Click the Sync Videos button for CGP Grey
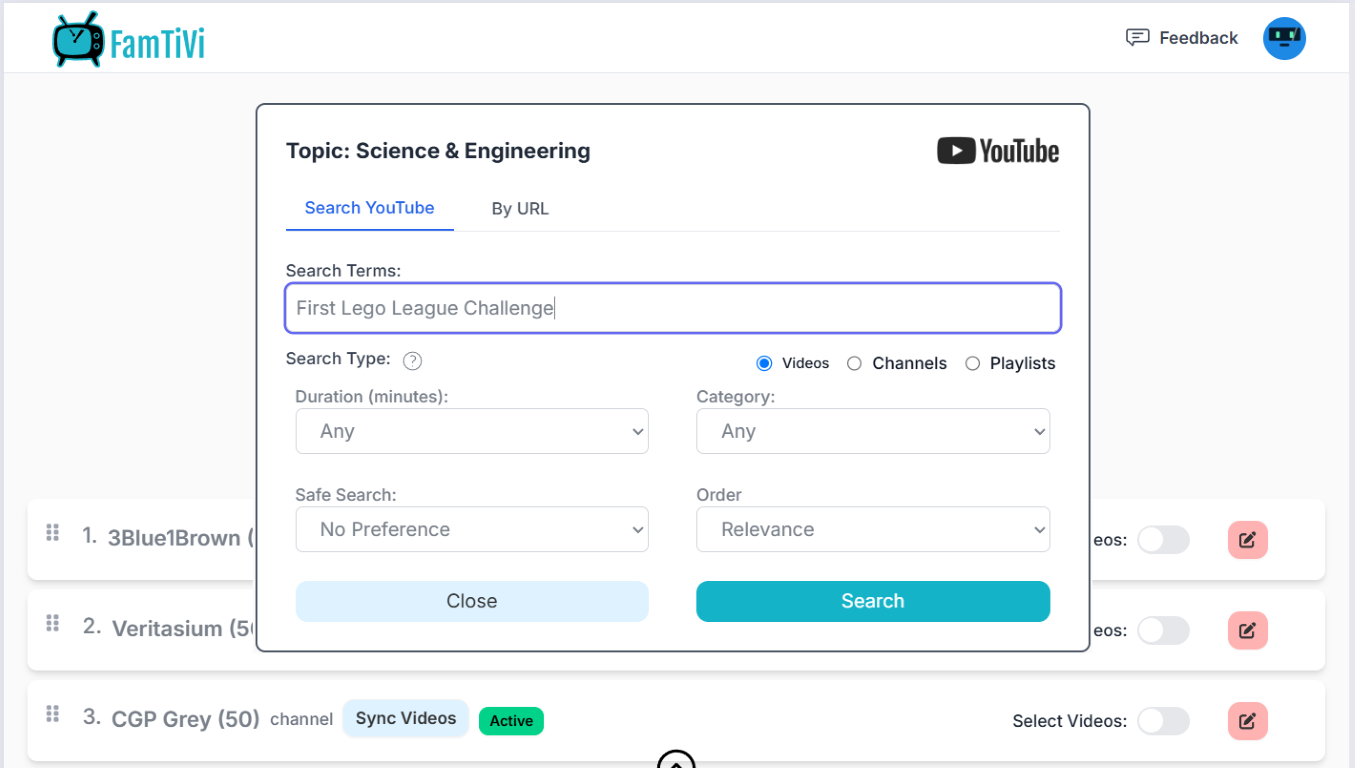1355x768 pixels. [405, 718]
